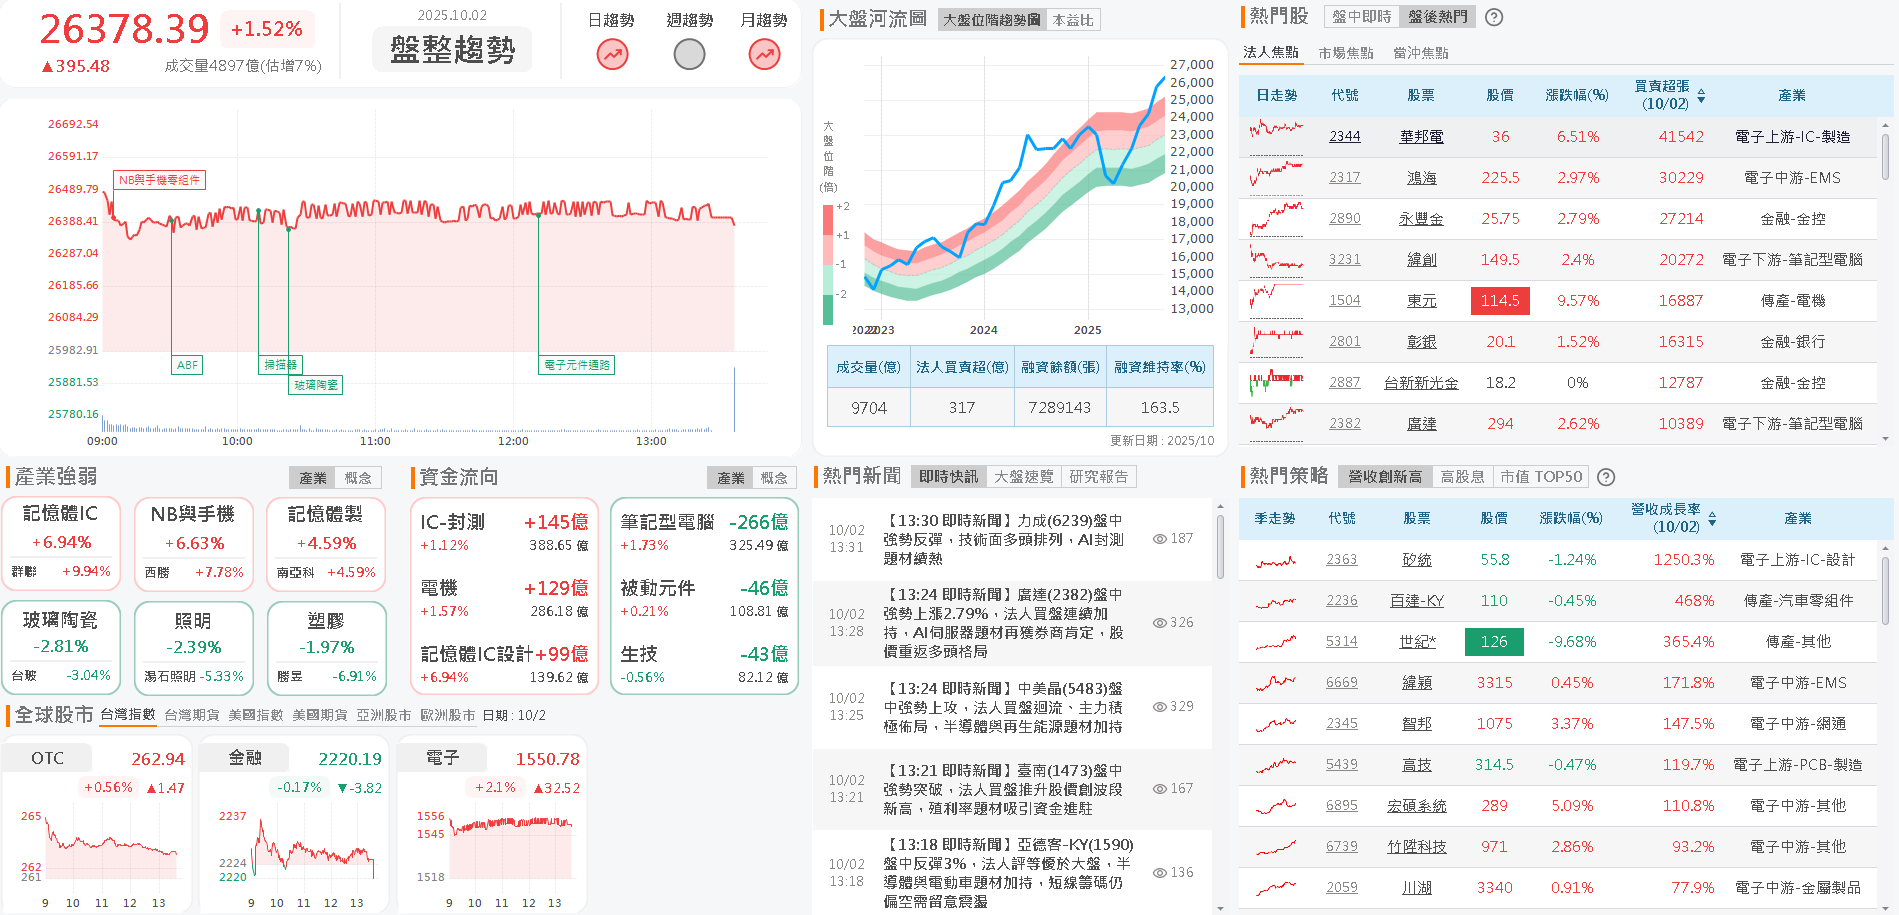Open the 塑膠 industry weakness card
Image resolution: width=1899 pixels, height=915 pixels.
326,647
